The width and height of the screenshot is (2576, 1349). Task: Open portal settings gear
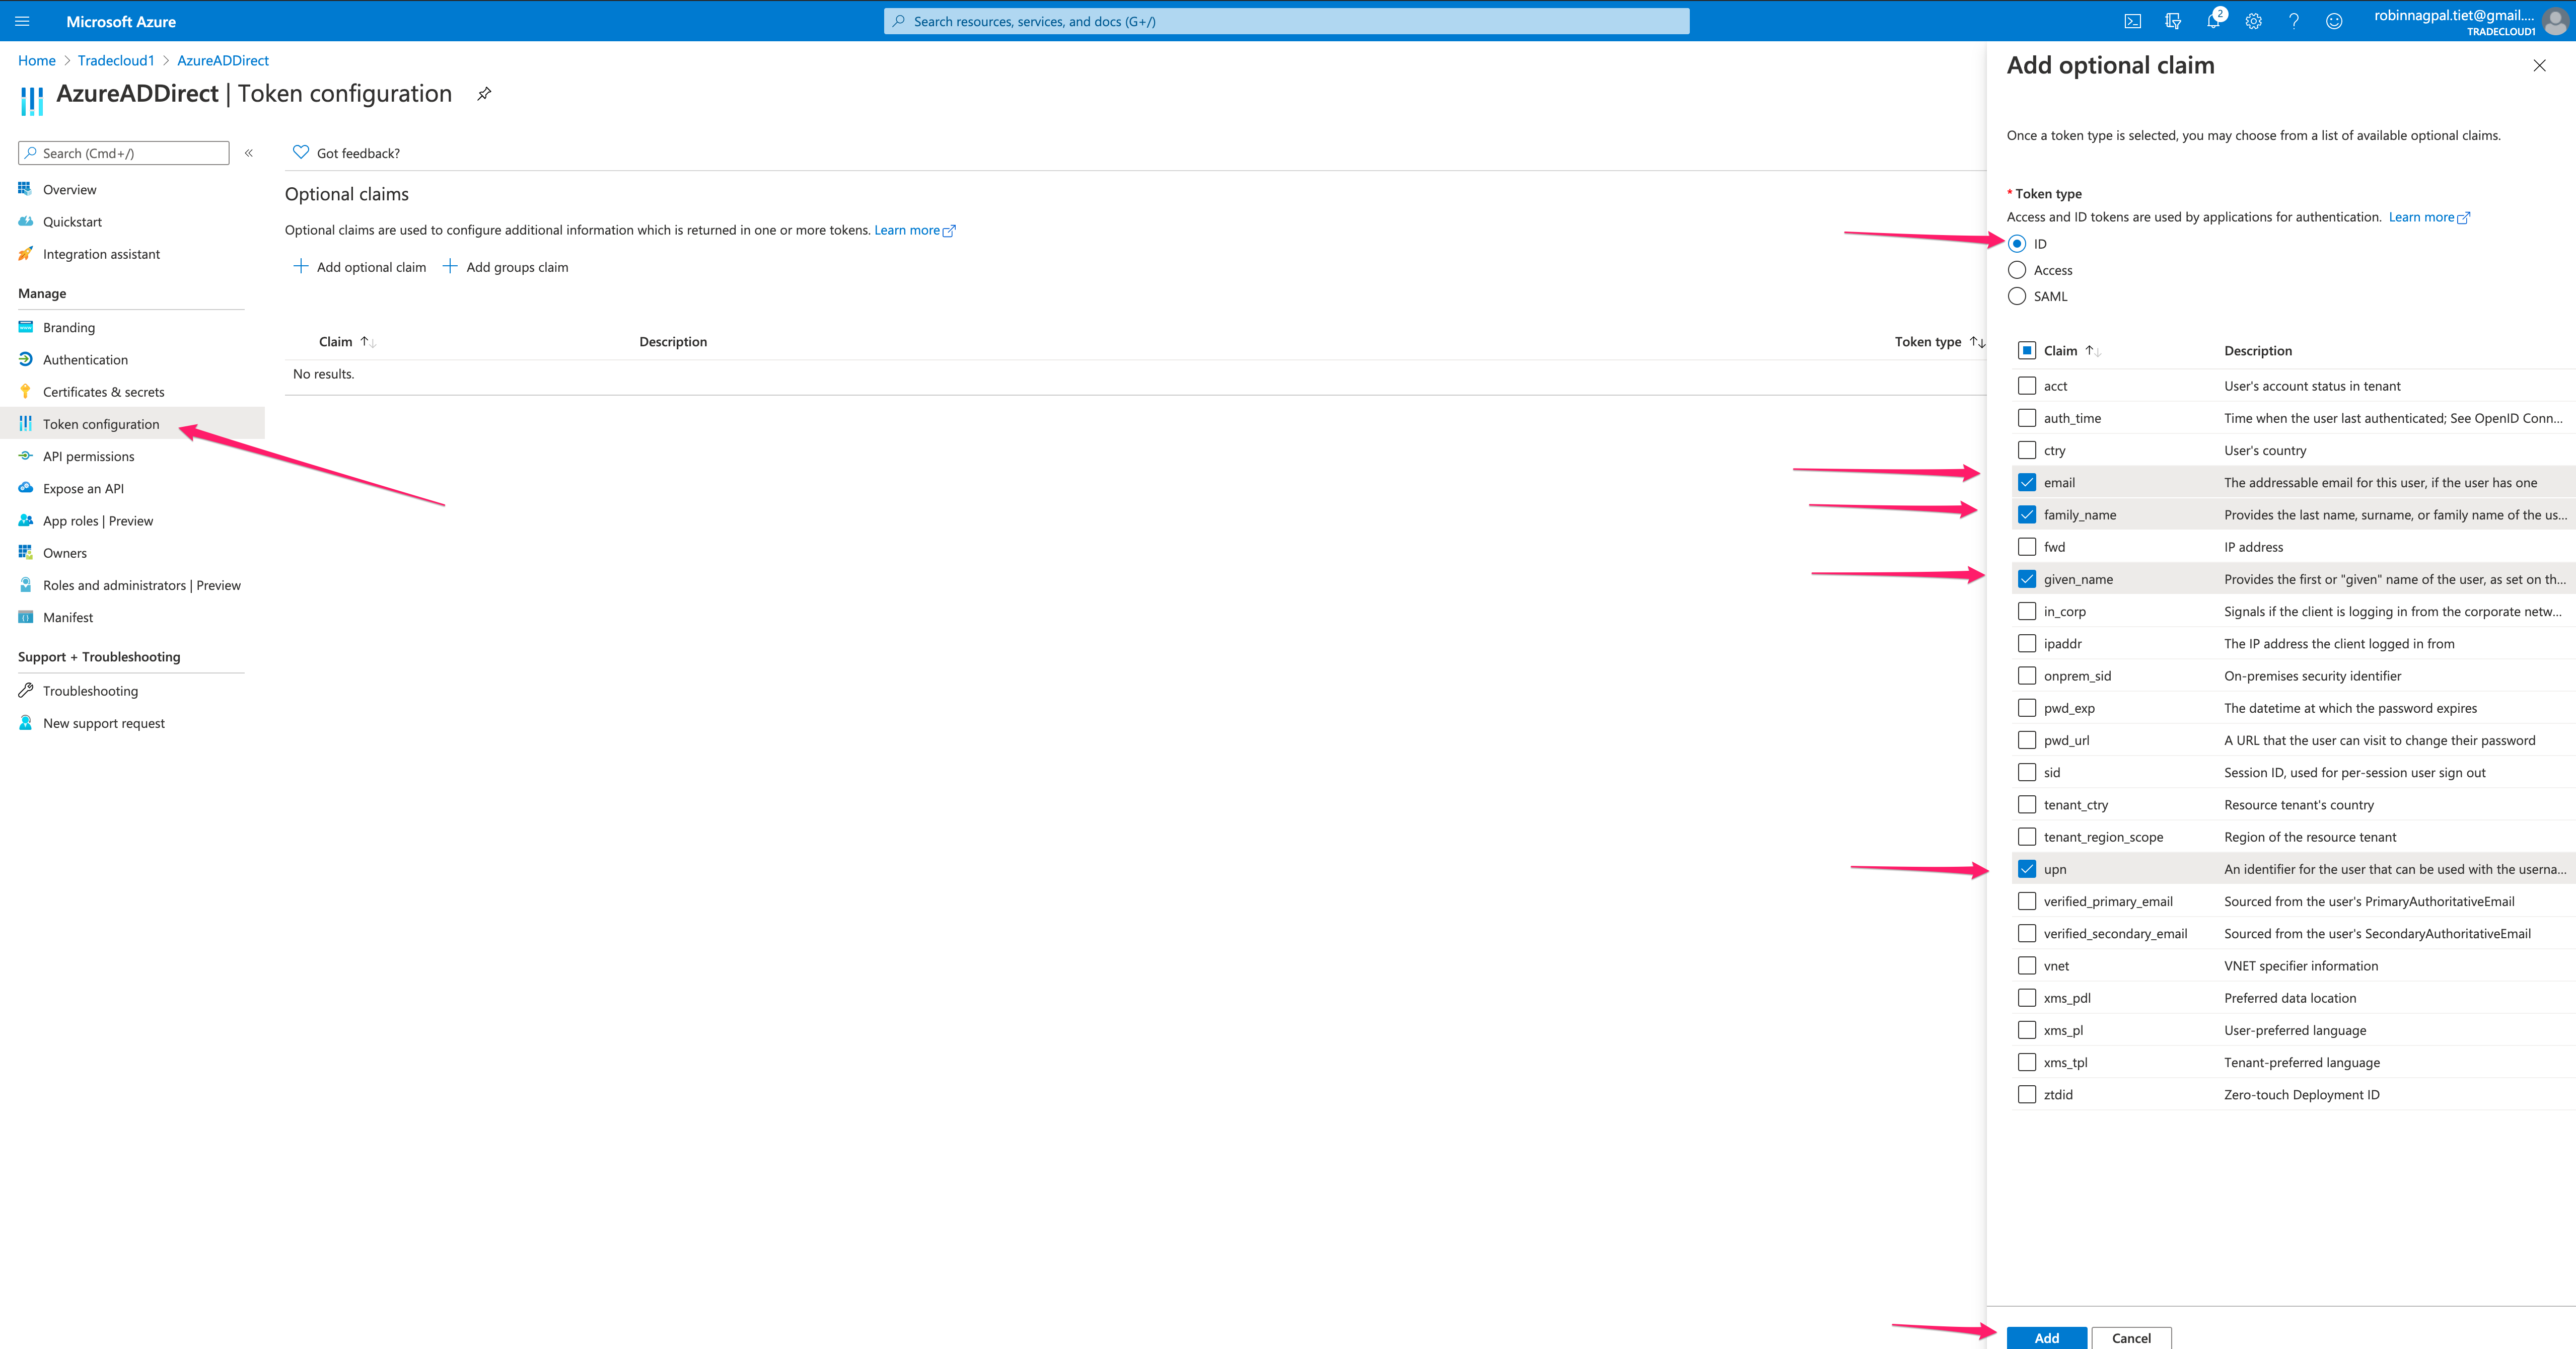tap(2253, 21)
